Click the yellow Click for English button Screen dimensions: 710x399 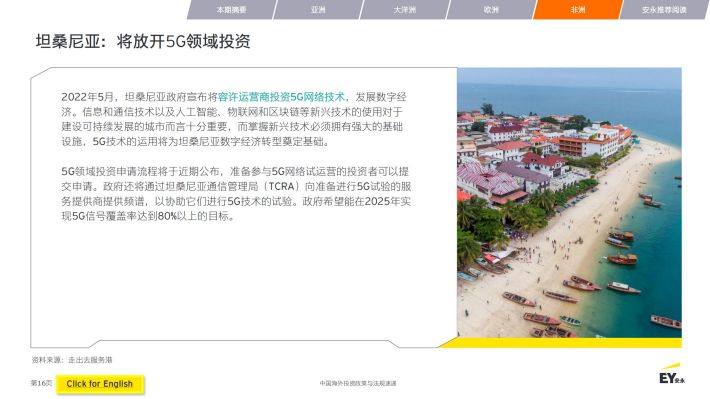100,384
